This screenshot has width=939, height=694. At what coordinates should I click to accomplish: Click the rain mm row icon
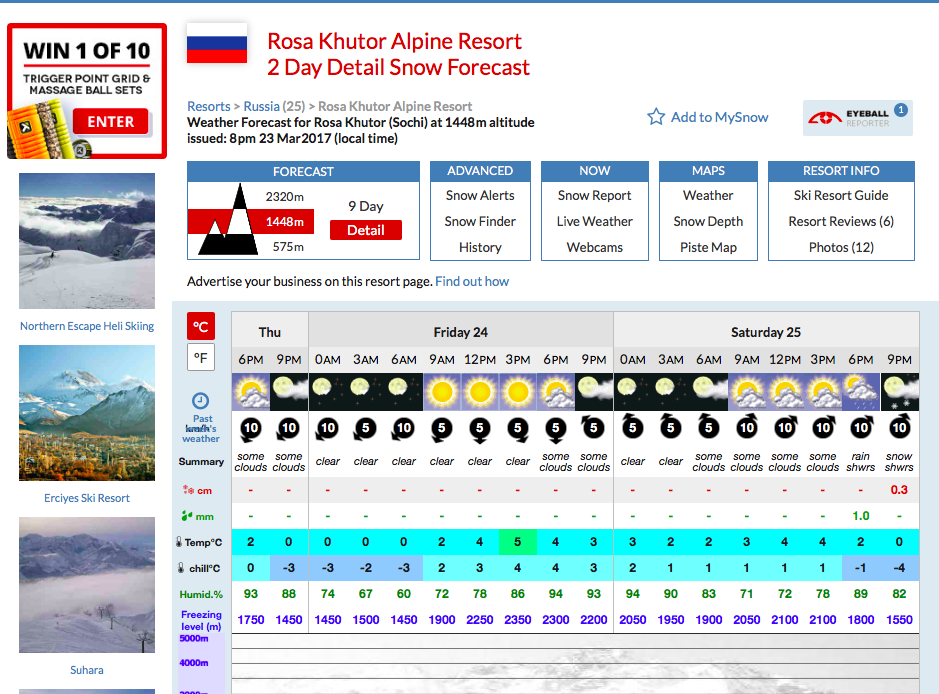coord(187,516)
